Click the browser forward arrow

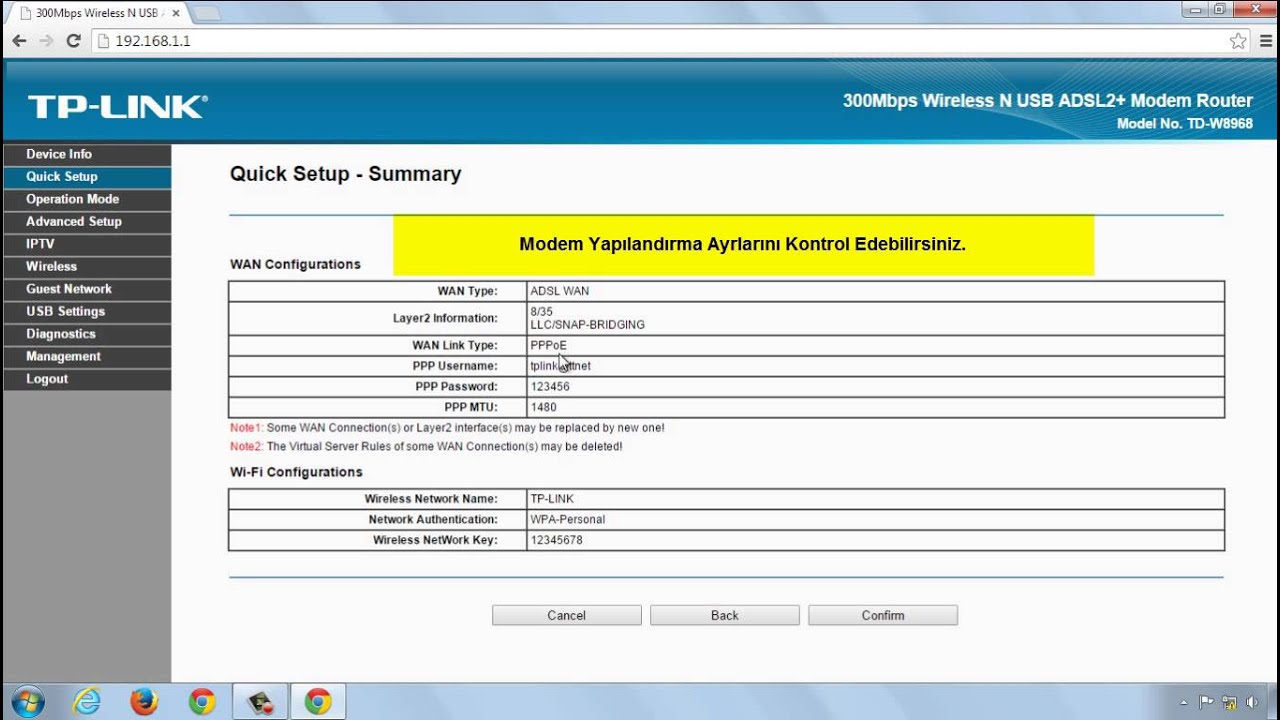[46, 41]
